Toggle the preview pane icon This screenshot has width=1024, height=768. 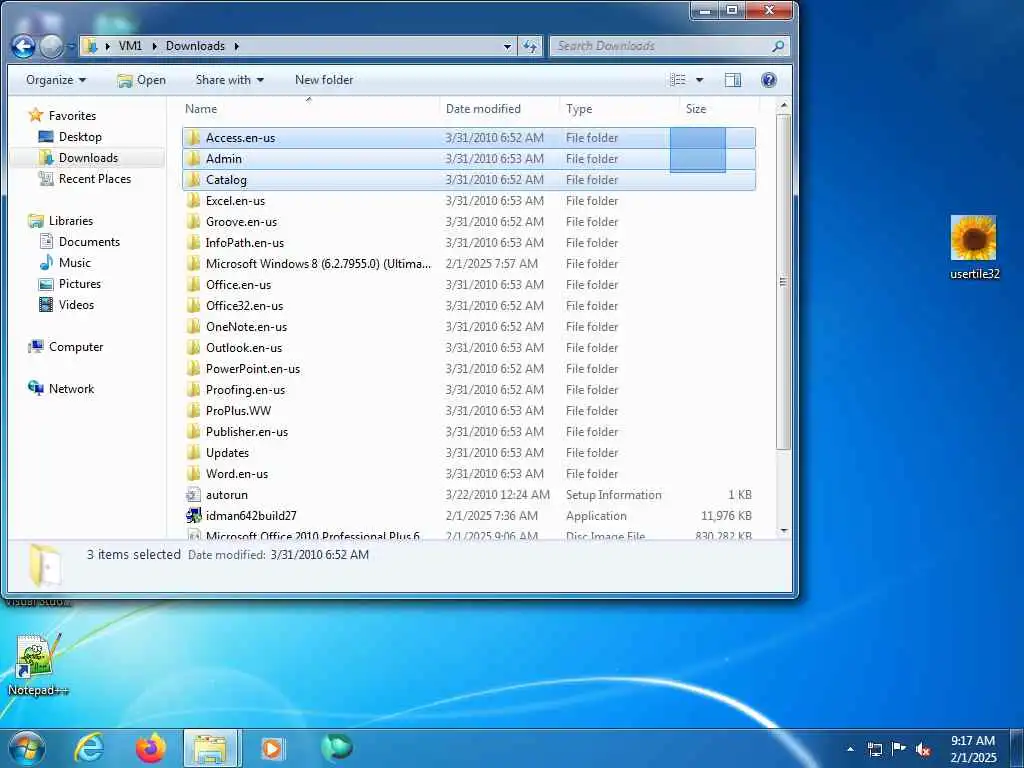733,80
